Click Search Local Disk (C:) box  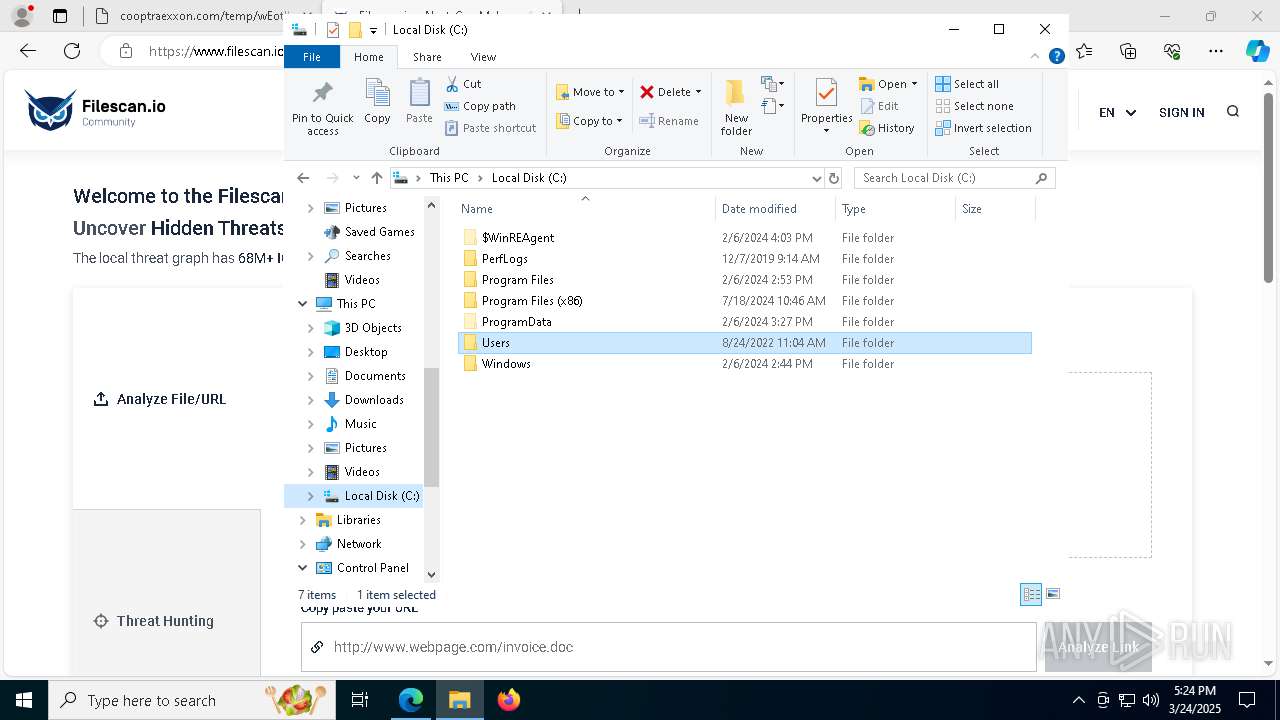(x=954, y=178)
